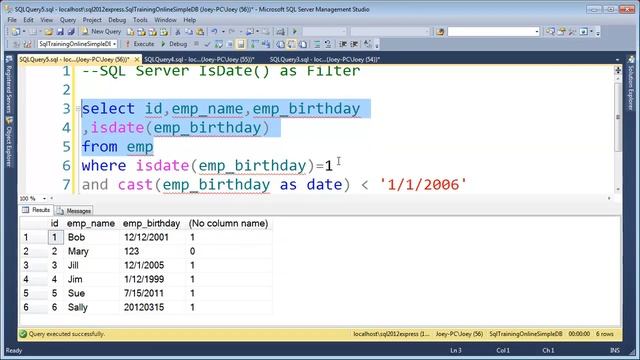Viewport: 640px width, 360px height.
Task: Click the Undo arrow icon
Action: click(214, 31)
